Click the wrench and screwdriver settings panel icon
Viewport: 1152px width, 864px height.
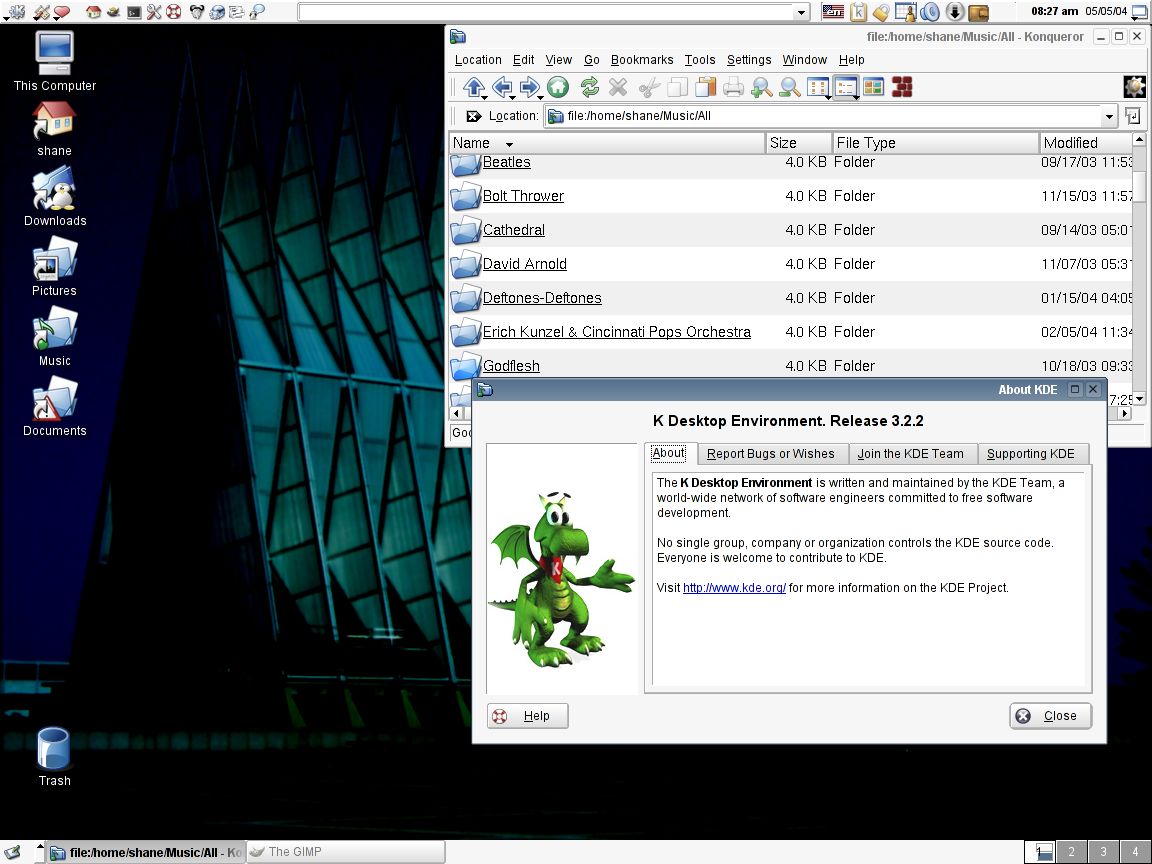click(x=154, y=12)
